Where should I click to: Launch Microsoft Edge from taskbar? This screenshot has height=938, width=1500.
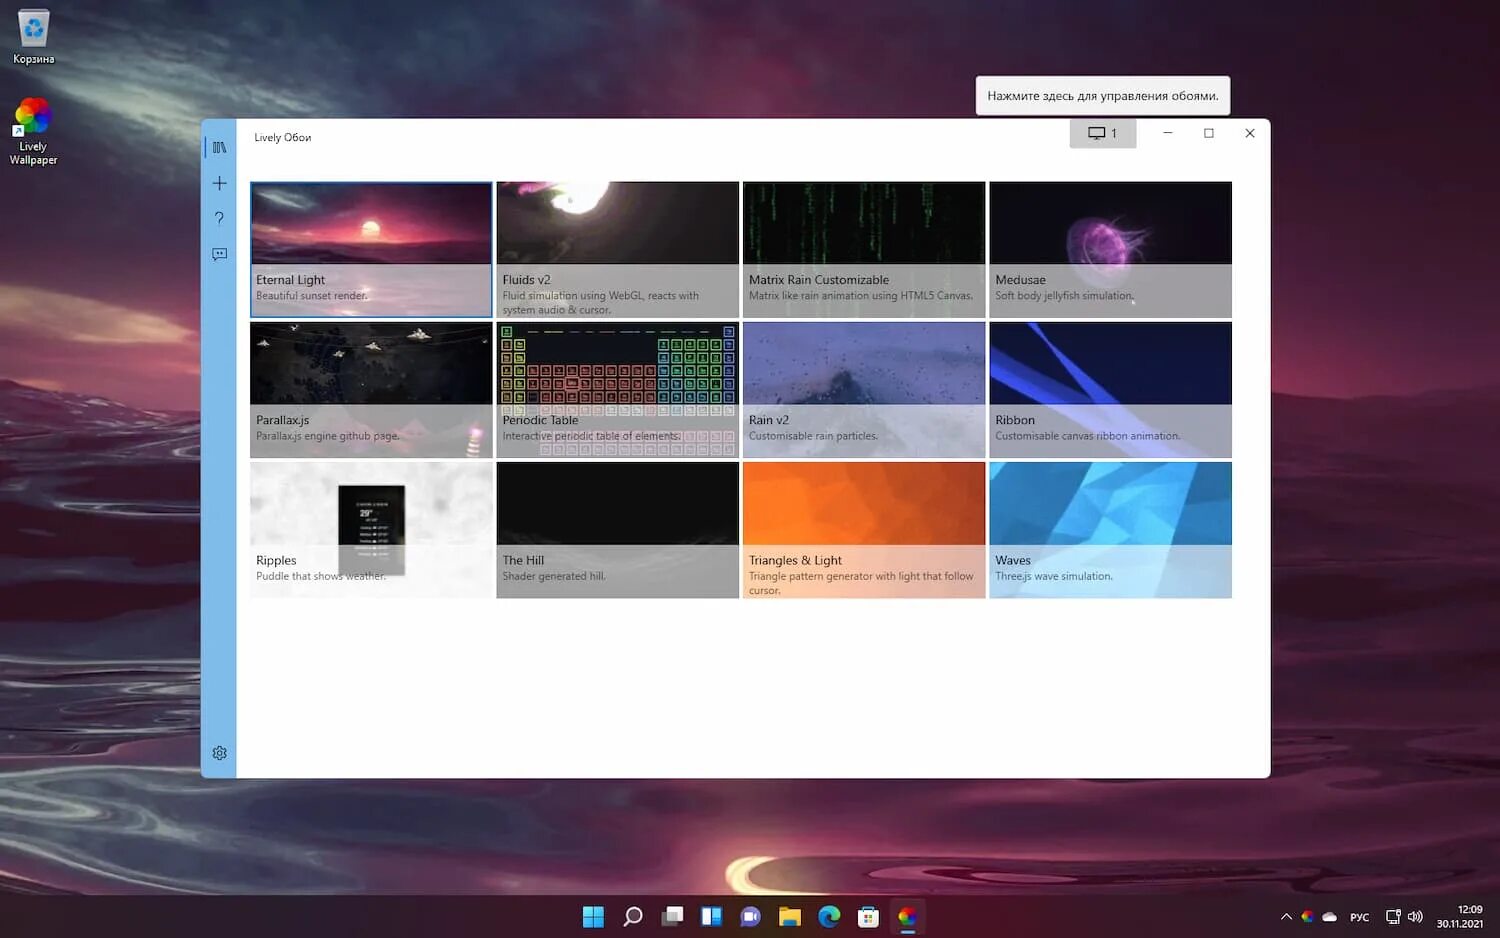coord(829,917)
